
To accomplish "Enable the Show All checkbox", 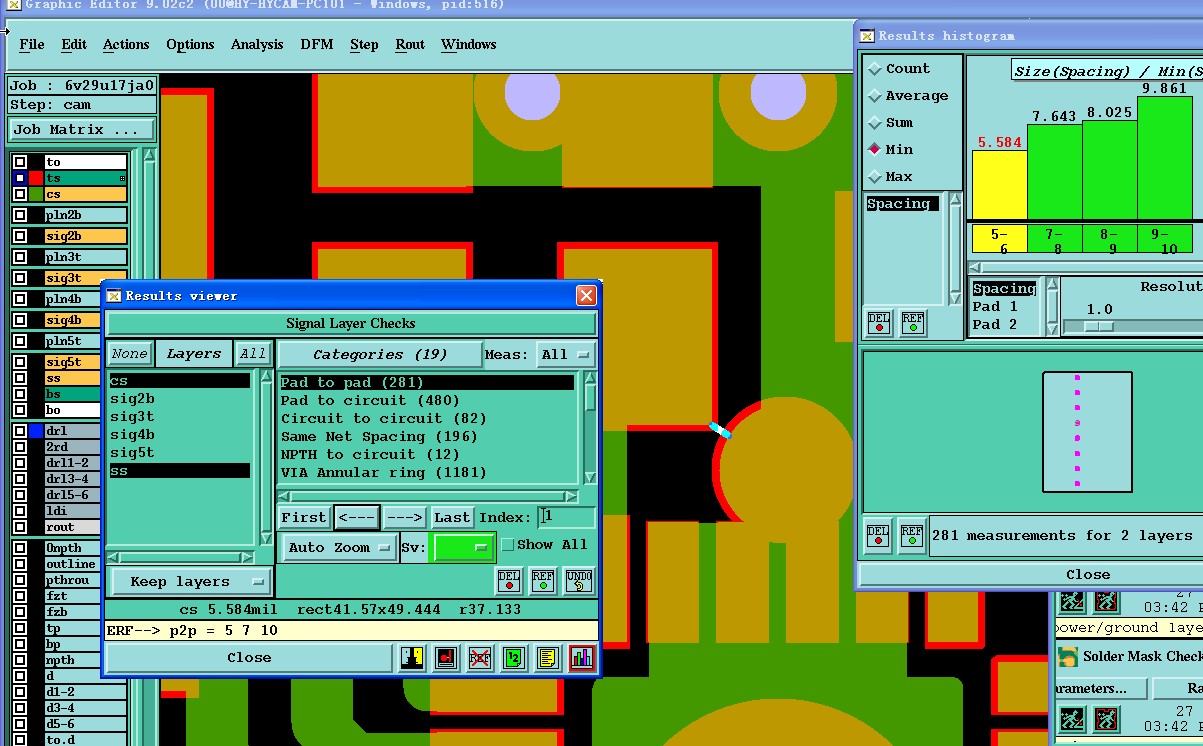I will tap(507, 545).
